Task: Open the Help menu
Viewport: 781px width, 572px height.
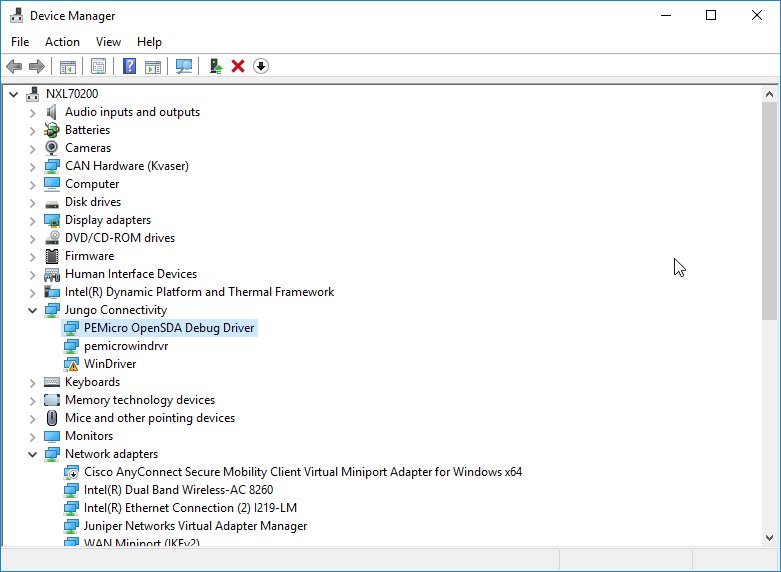Action: (x=149, y=42)
